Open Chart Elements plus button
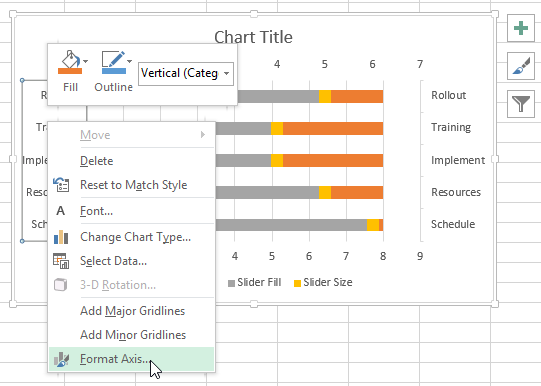This screenshot has height=386, width=541. 521,28
